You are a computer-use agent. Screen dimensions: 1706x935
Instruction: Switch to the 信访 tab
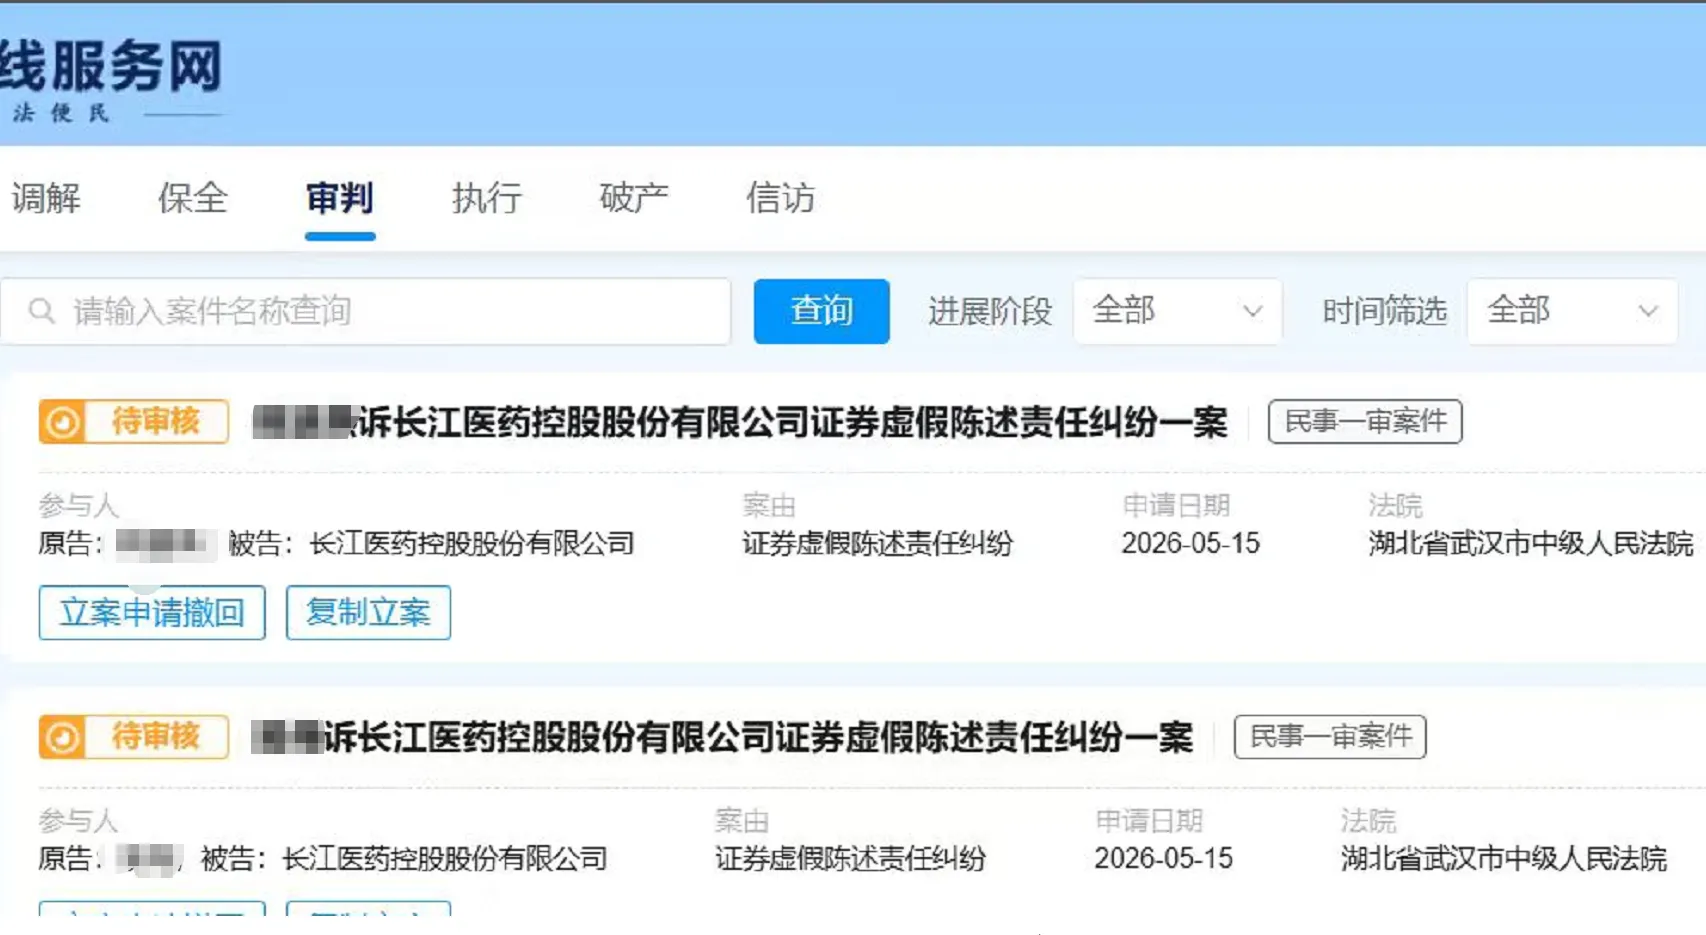pyautogui.click(x=781, y=198)
